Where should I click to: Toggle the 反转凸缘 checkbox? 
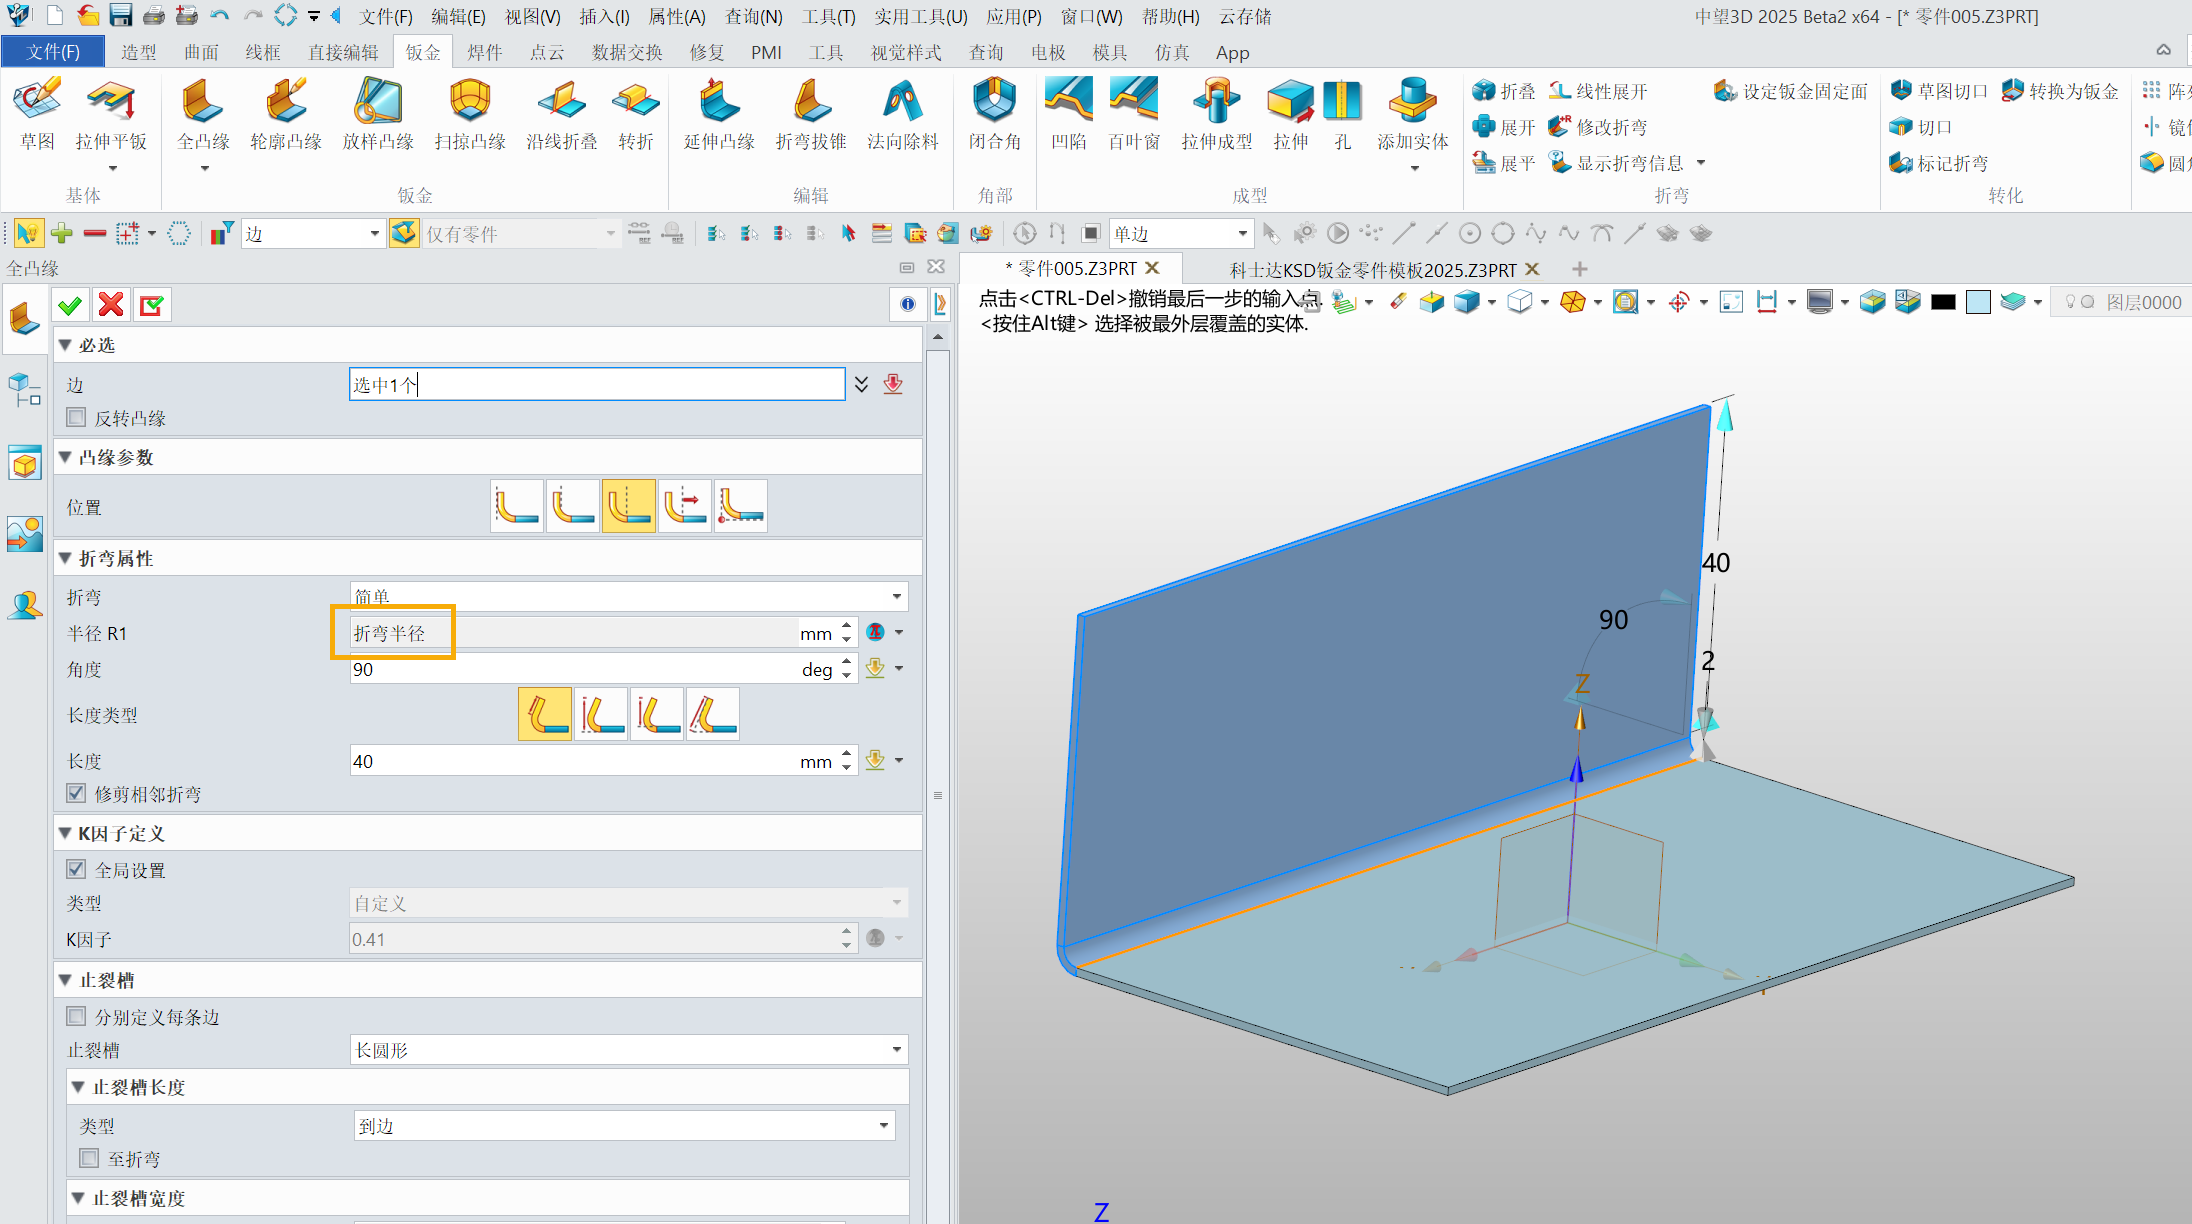(x=76, y=418)
